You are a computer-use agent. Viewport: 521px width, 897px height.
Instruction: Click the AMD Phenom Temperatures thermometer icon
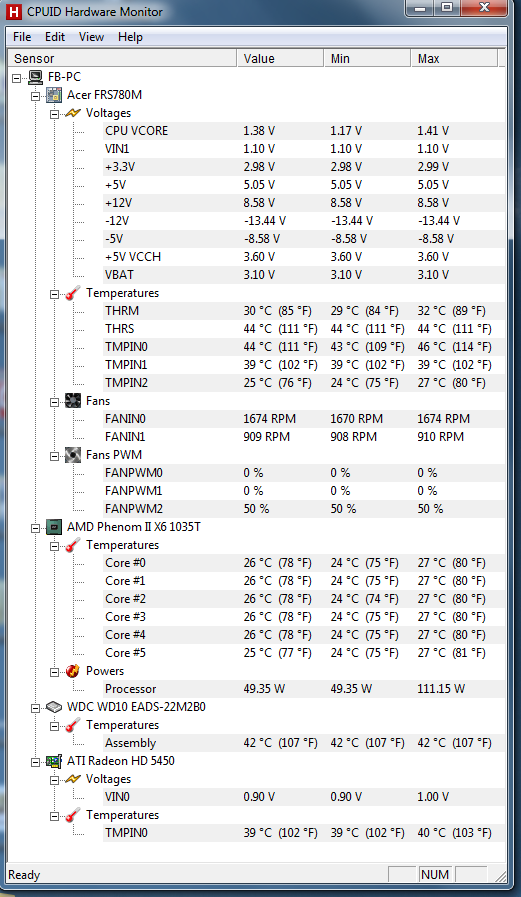(73, 545)
